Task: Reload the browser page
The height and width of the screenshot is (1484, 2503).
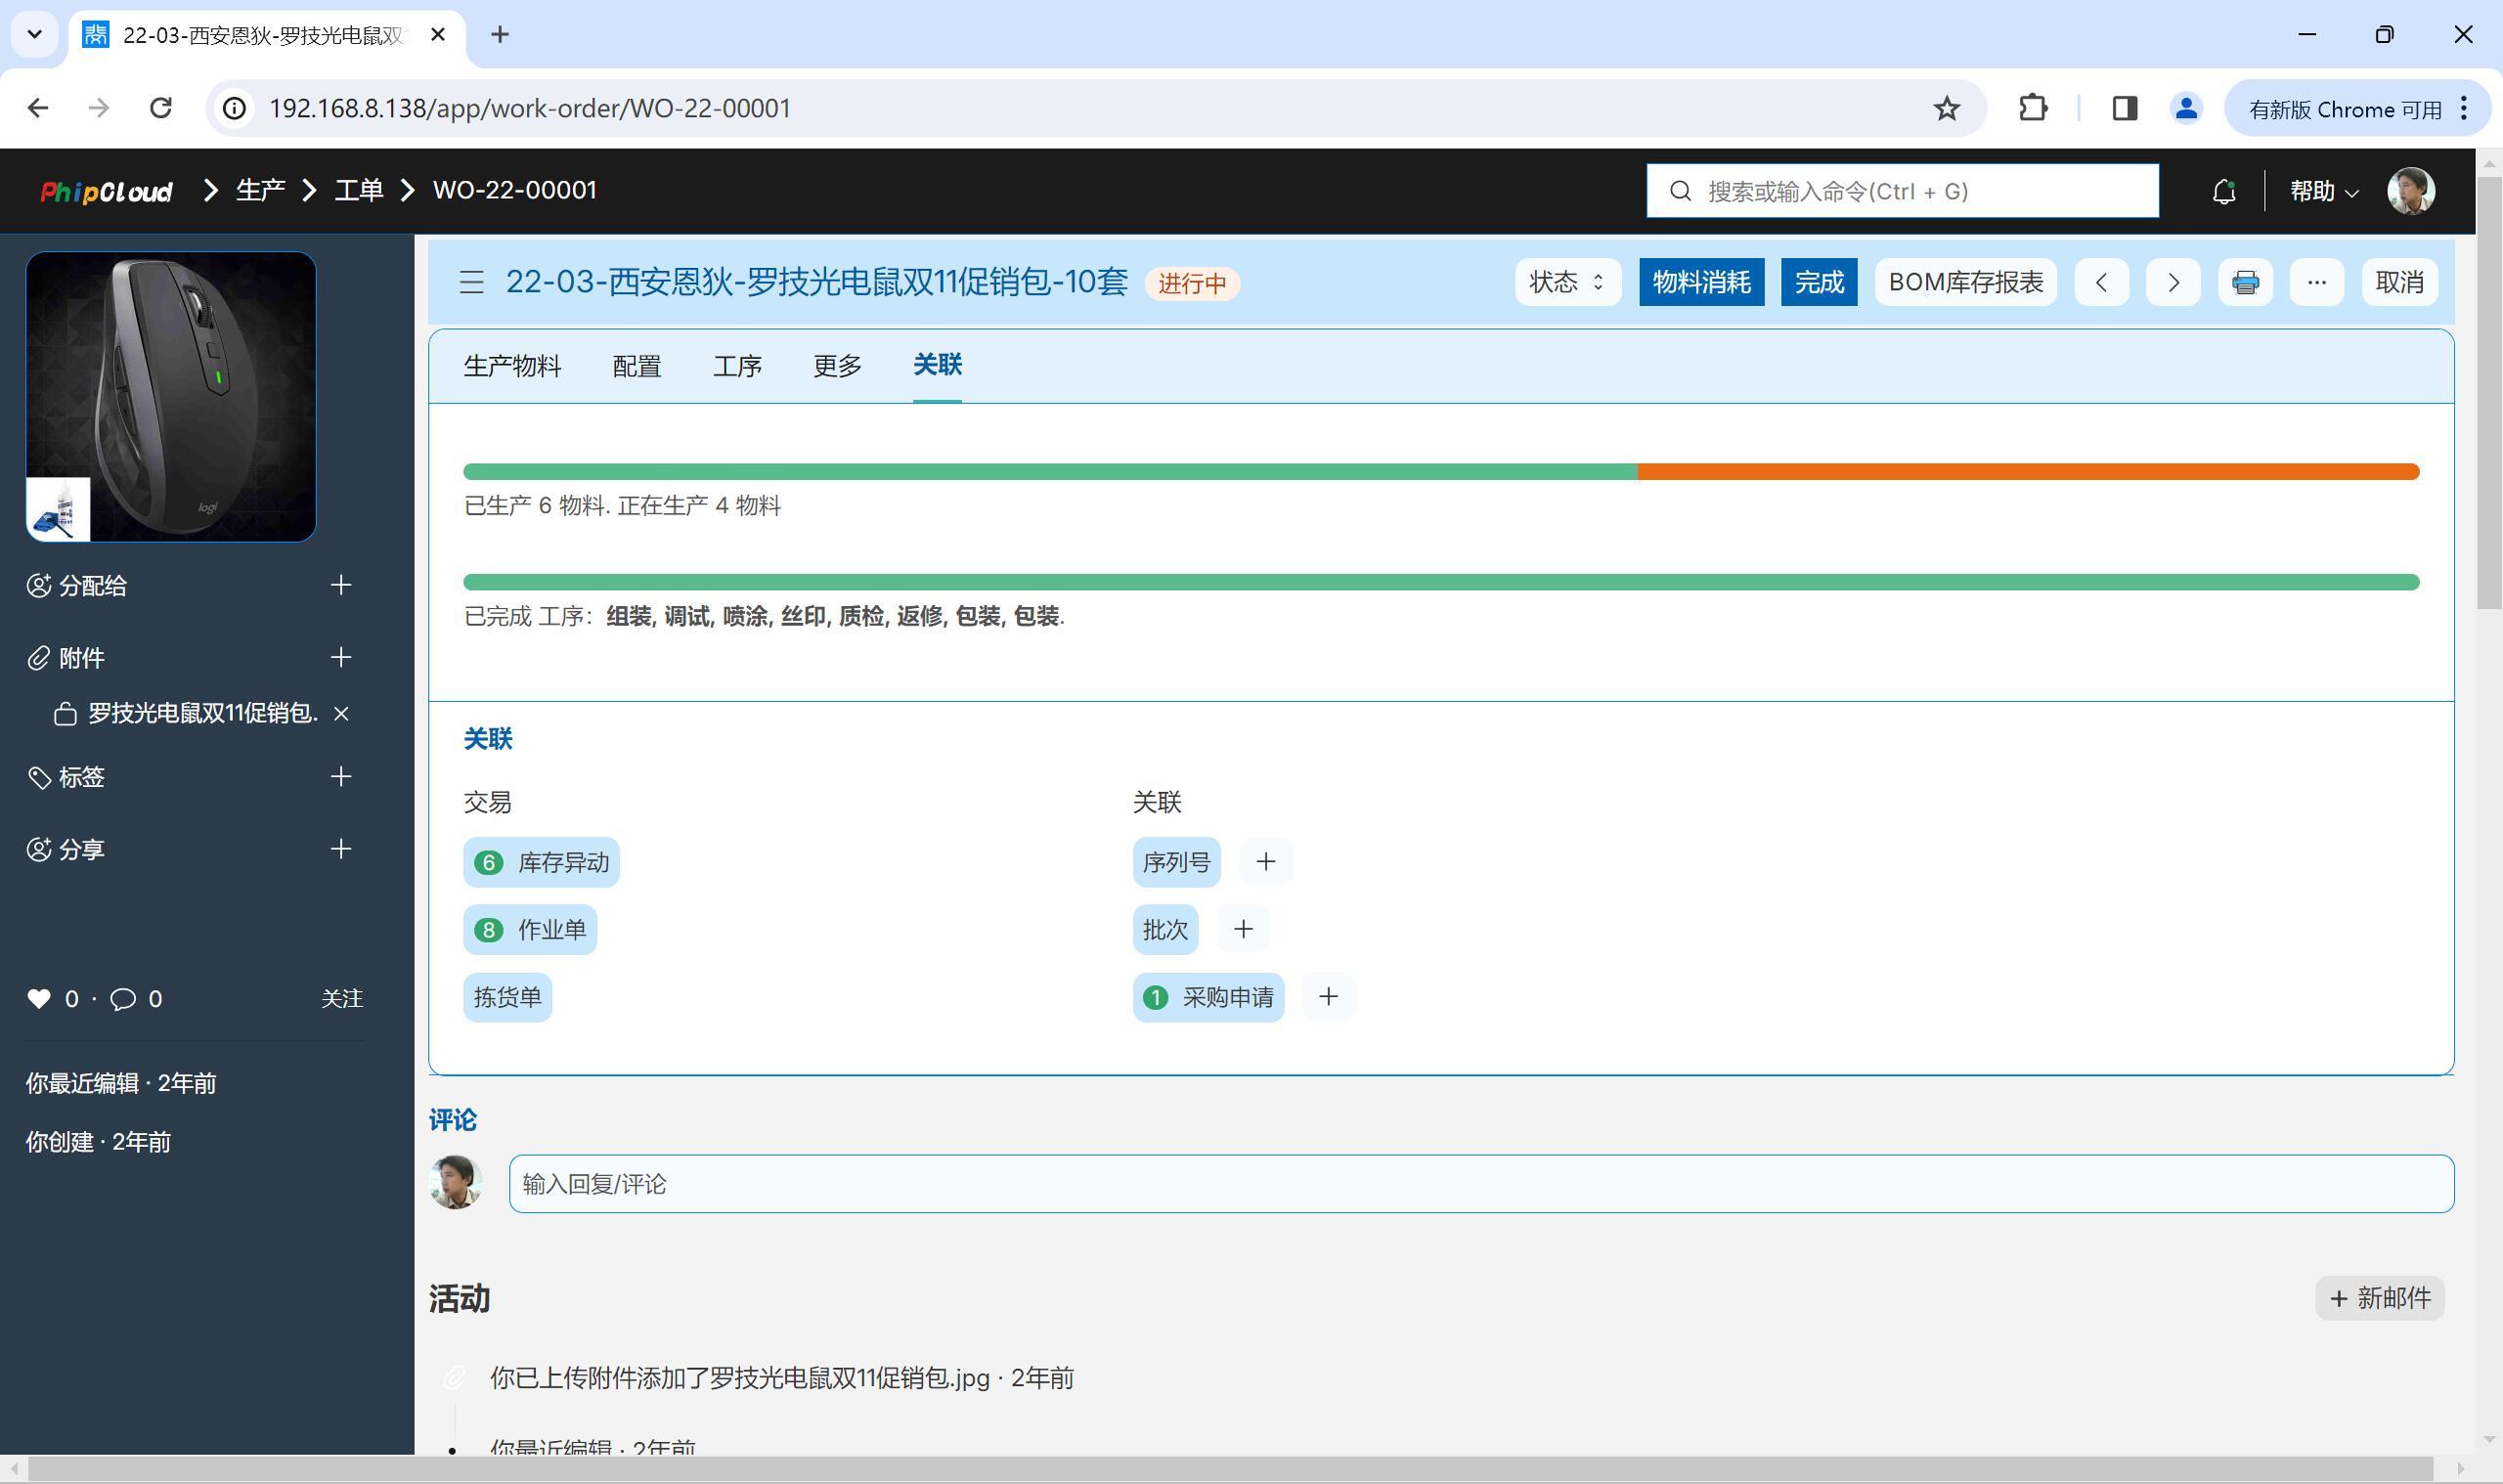Action: (160, 108)
